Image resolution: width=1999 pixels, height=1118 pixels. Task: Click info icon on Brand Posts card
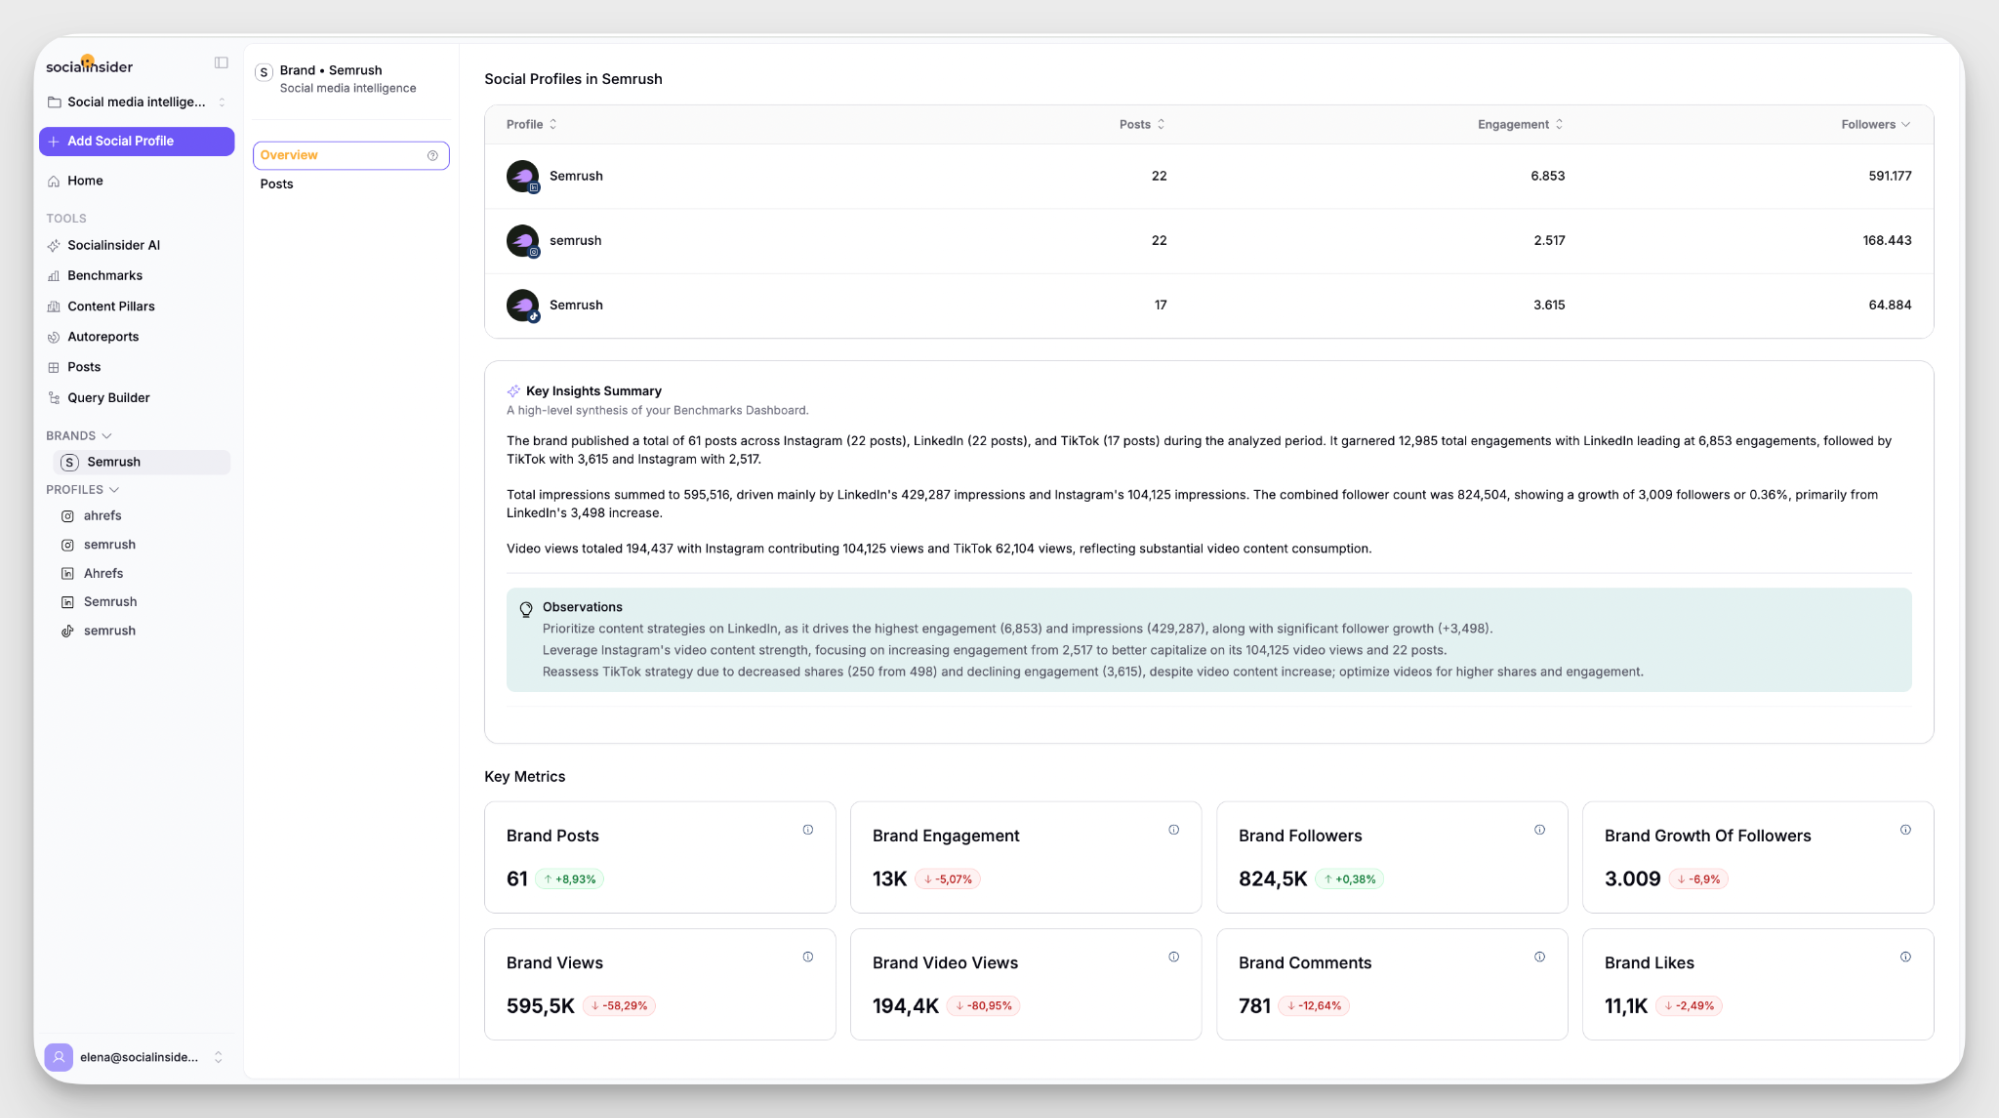pyautogui.click(x=808, y=830)
